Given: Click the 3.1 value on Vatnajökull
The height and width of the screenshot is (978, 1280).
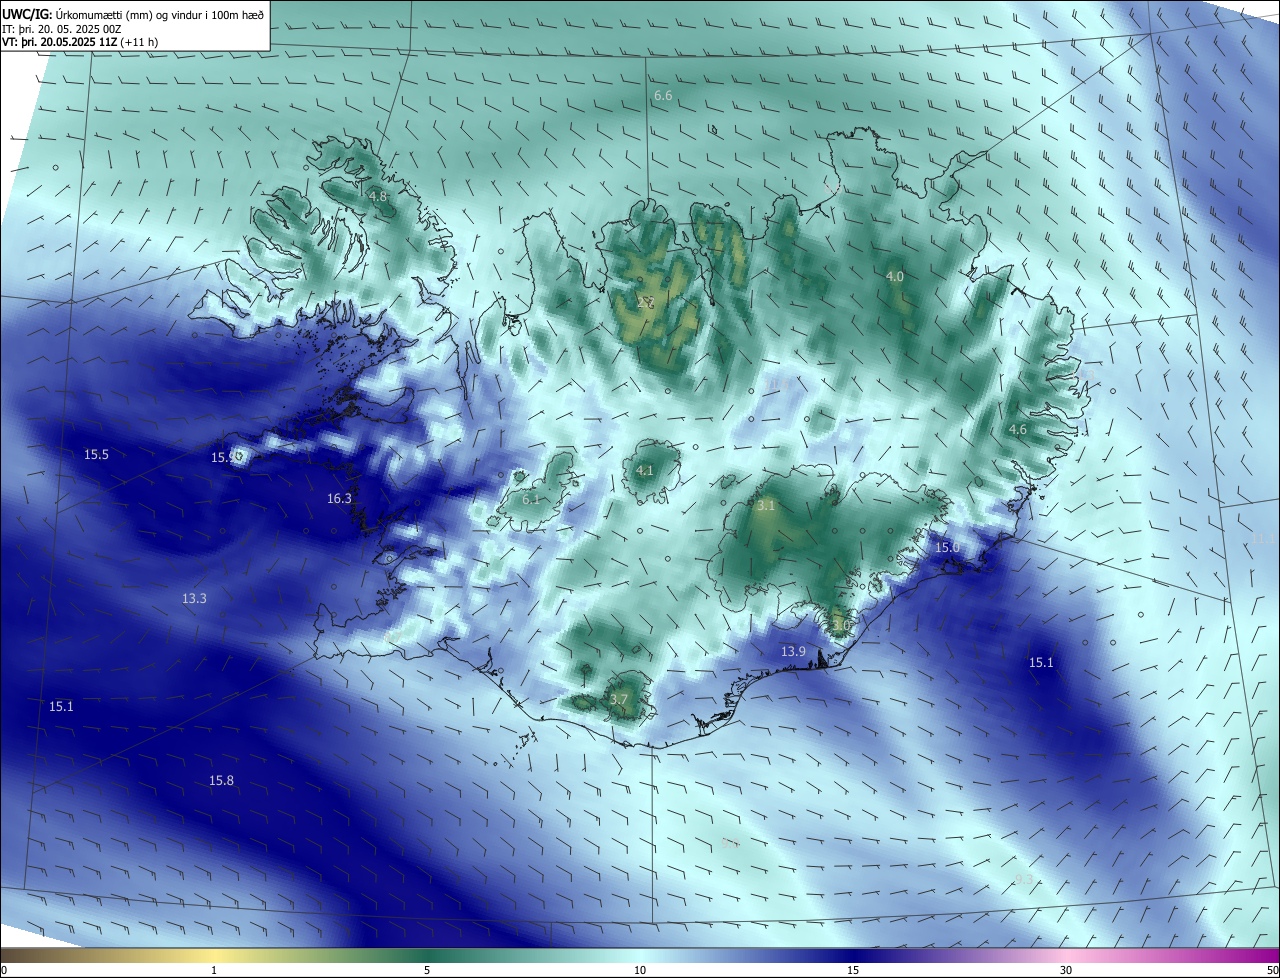Looking at the screenshot, I should click(x=765, y=506).
